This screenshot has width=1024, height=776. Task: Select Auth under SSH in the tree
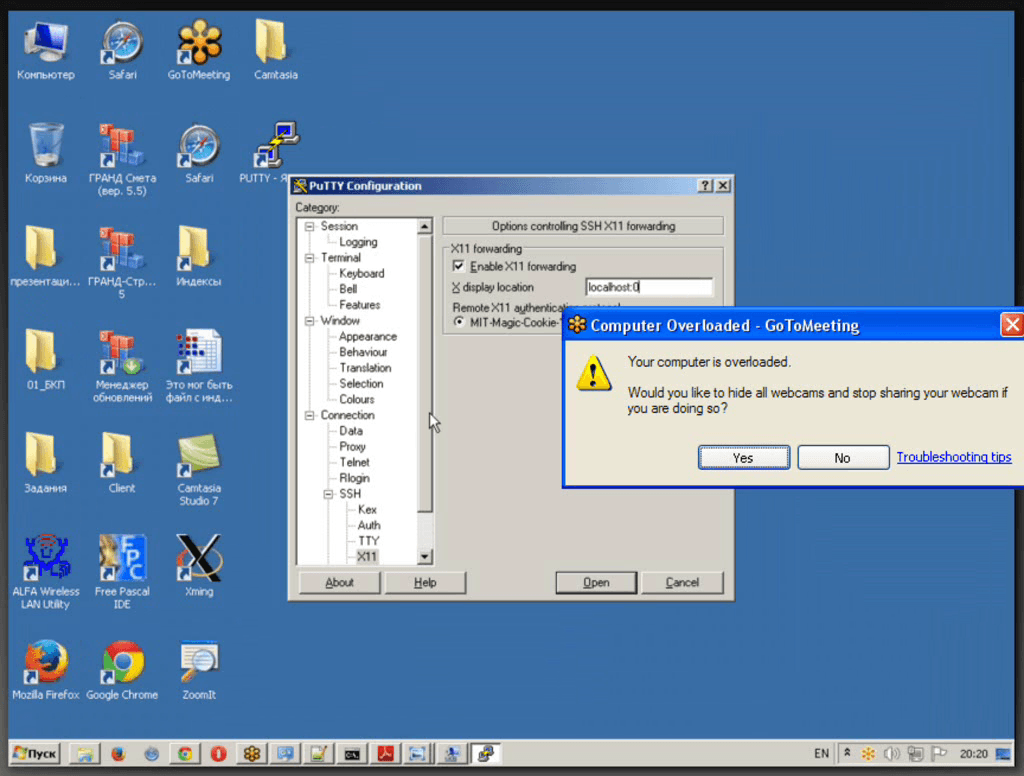point(368,525)
